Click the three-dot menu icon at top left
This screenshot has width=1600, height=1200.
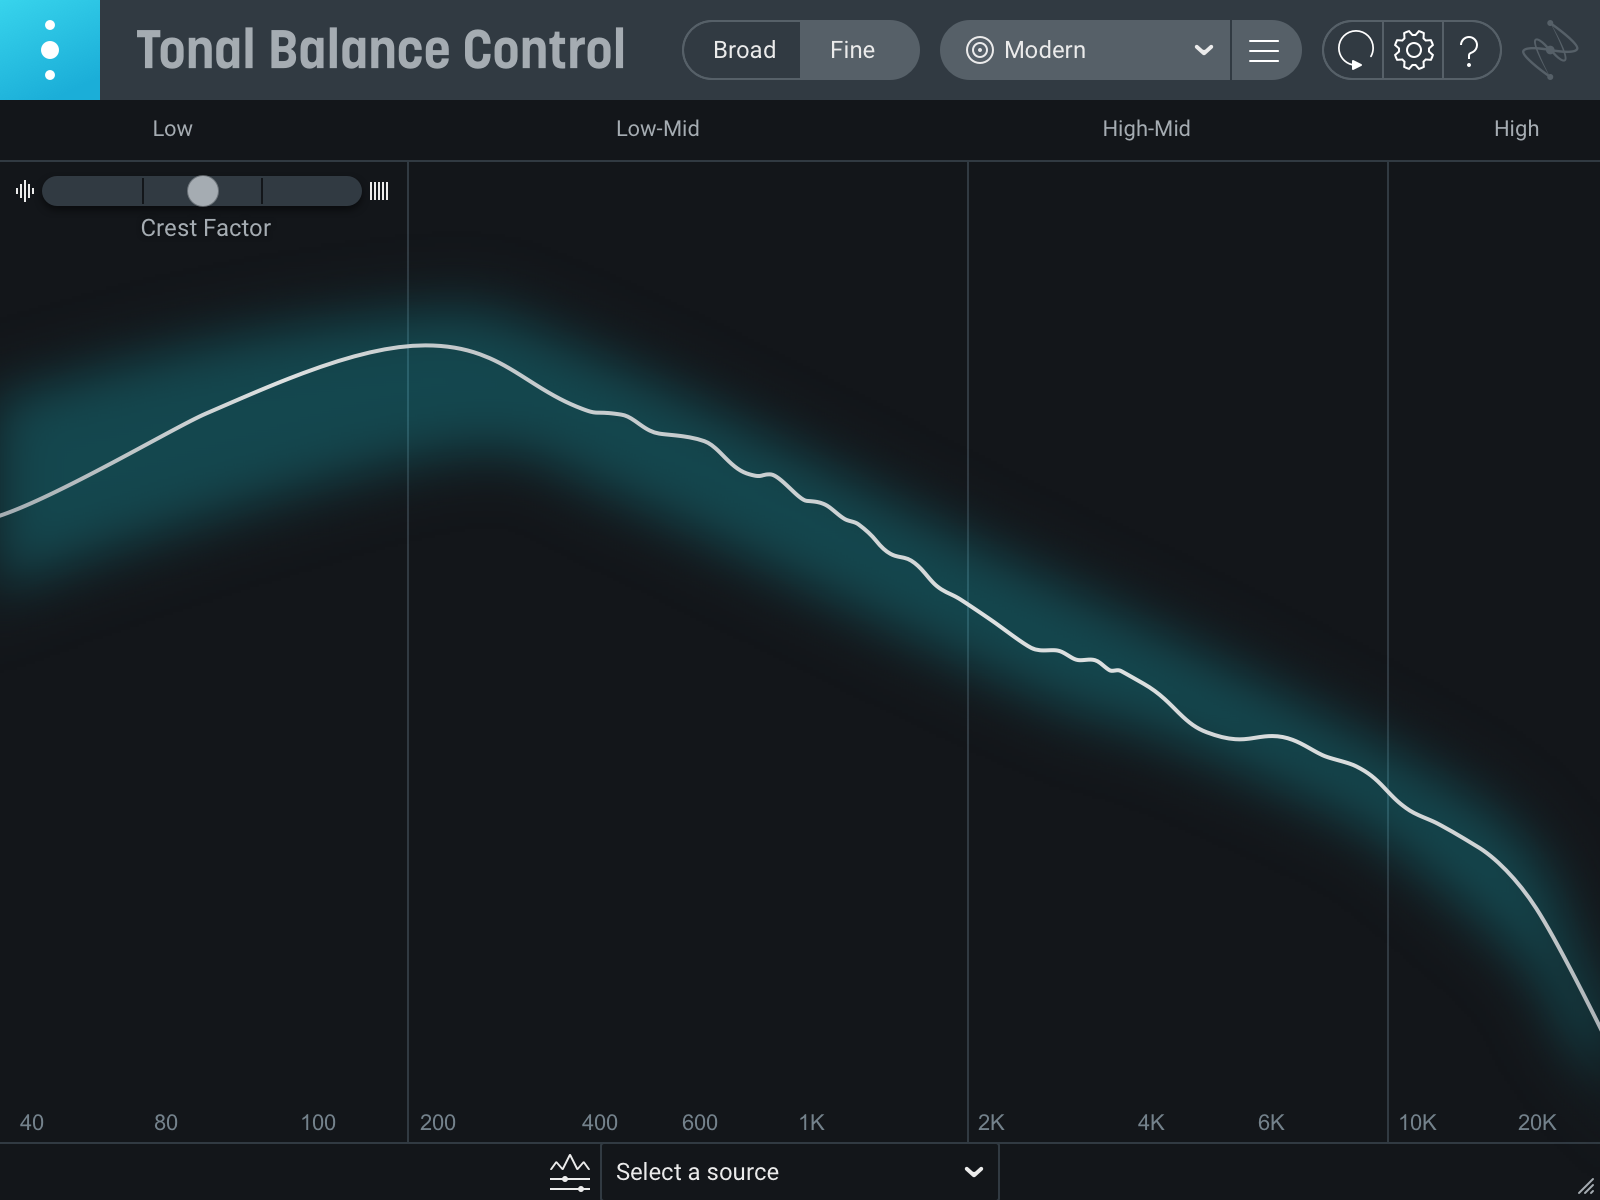[50, 50]
